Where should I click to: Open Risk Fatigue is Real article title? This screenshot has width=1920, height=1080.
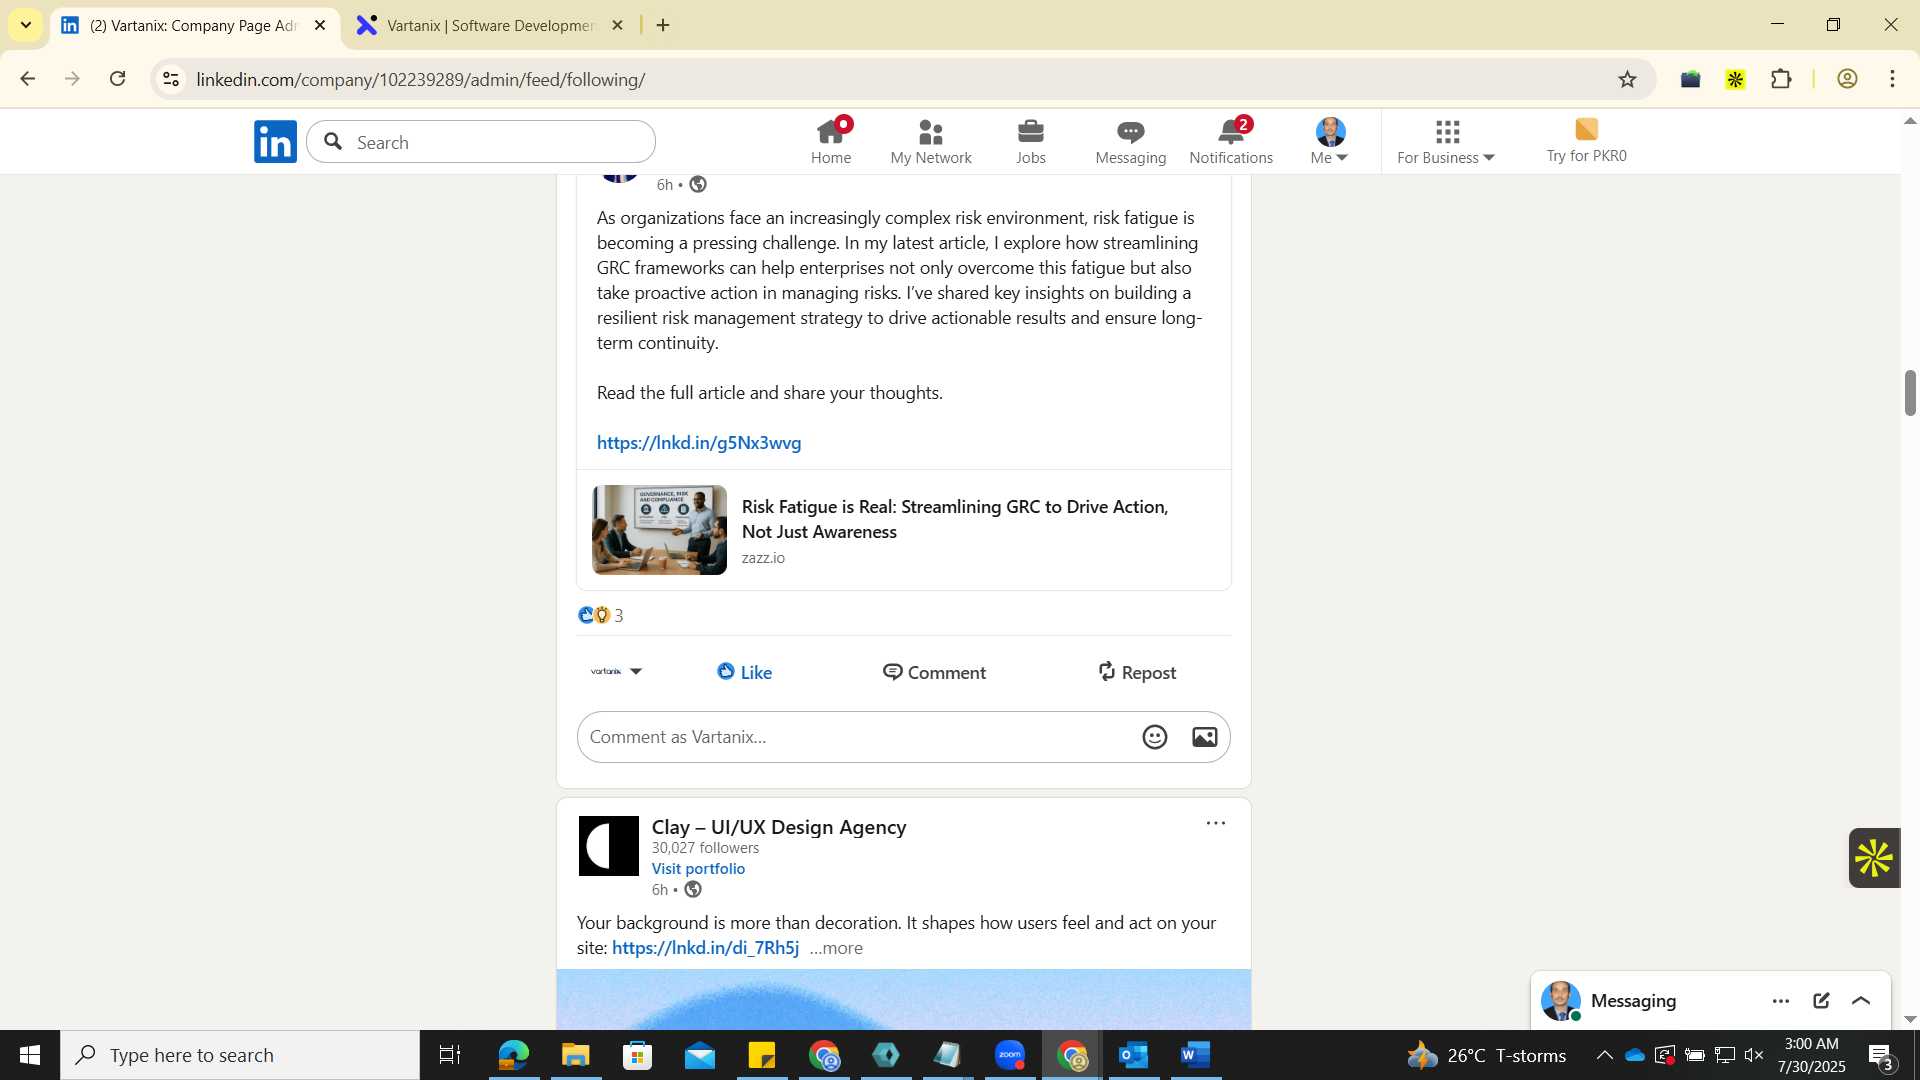point(955,519)
